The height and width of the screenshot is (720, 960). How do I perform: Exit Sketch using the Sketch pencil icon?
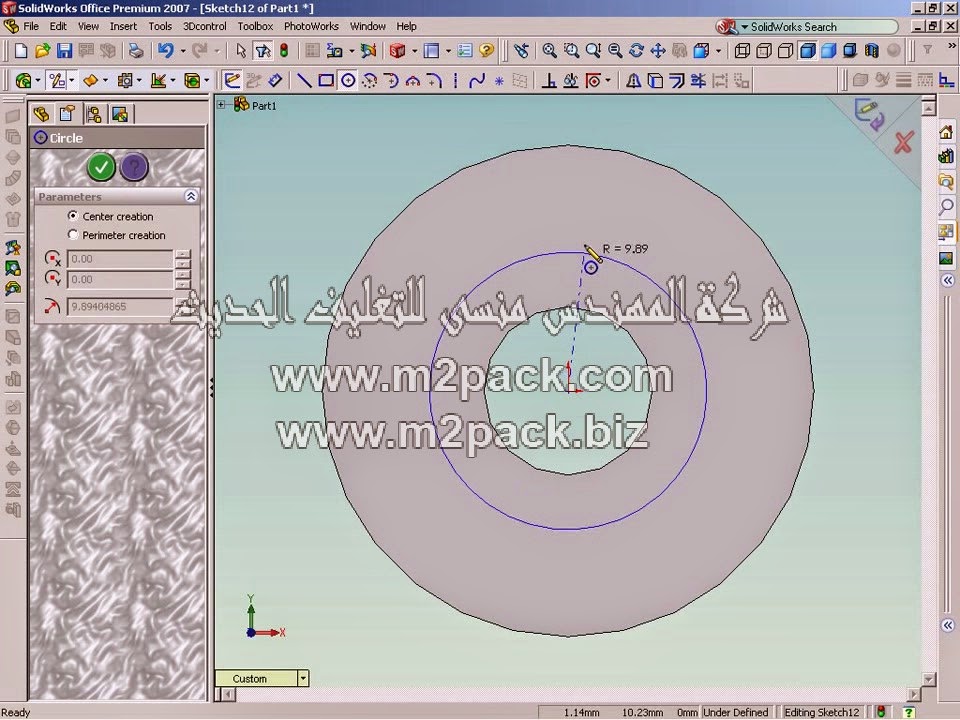(232, 80)
